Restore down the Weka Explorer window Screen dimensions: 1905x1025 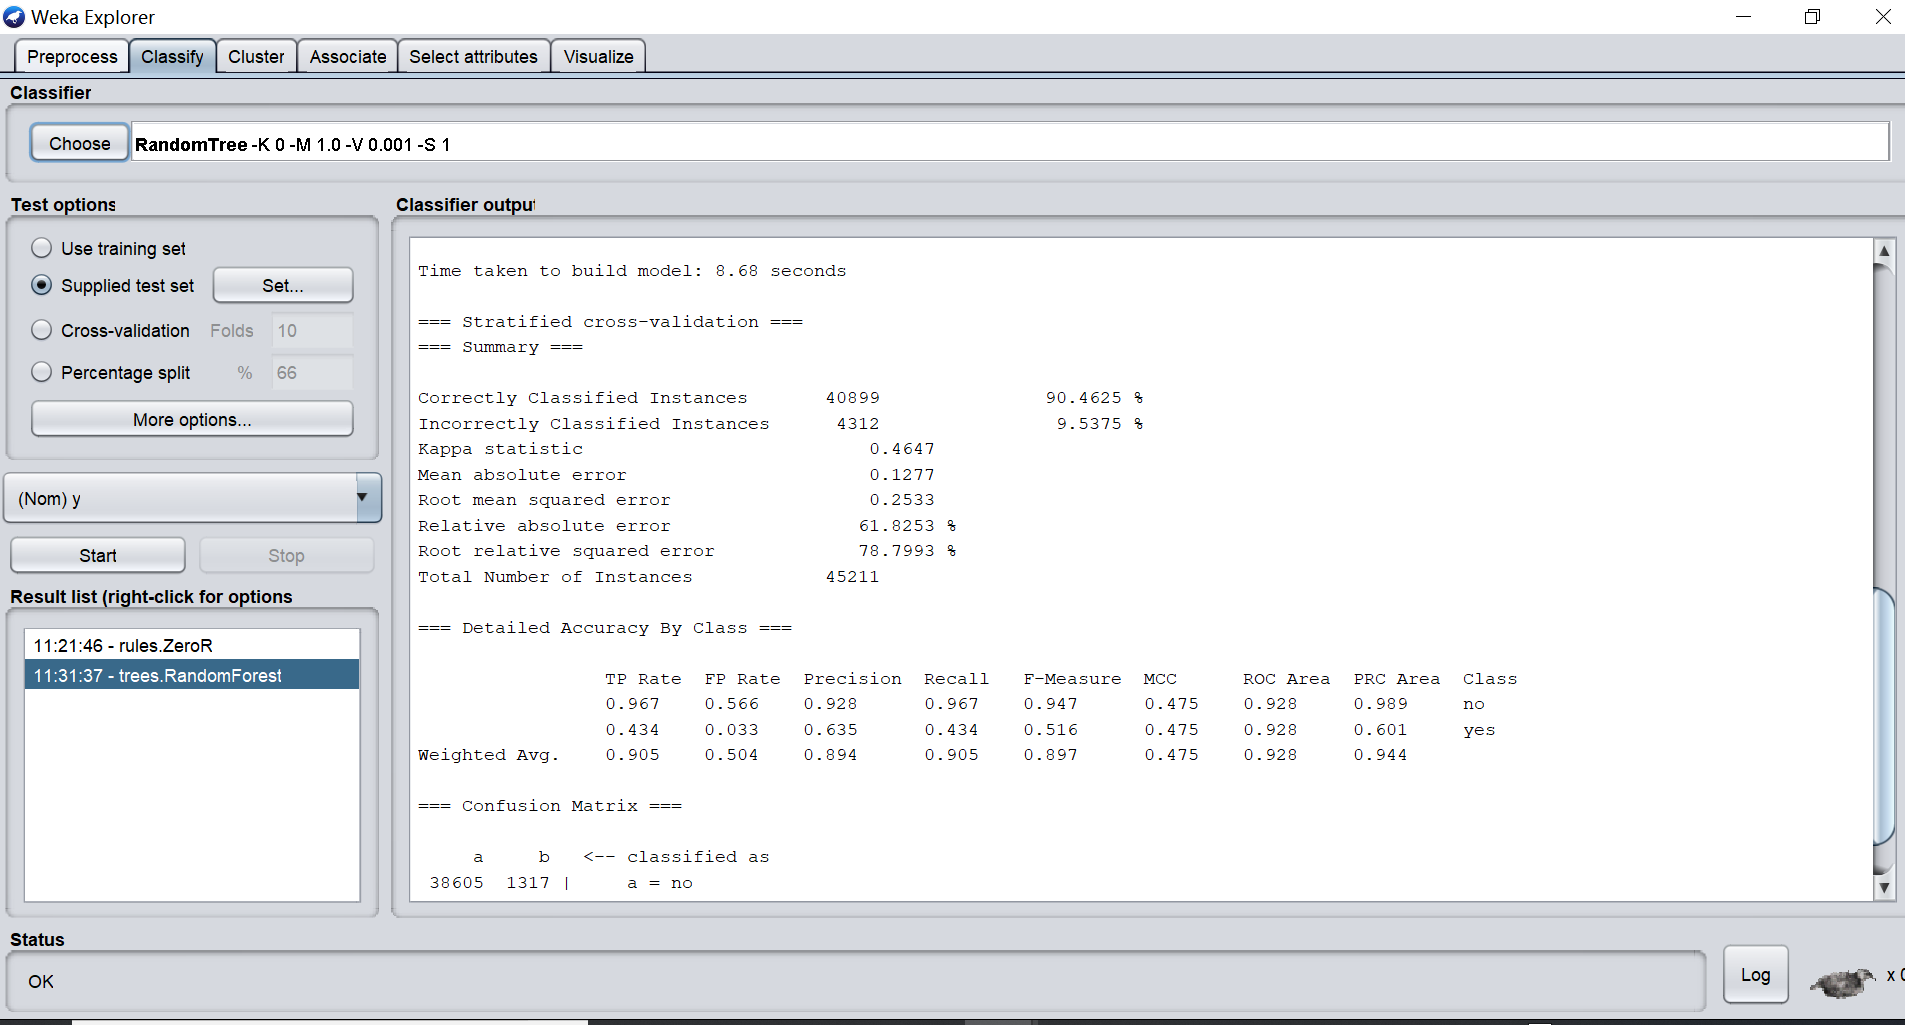[x=1812, y=17]
